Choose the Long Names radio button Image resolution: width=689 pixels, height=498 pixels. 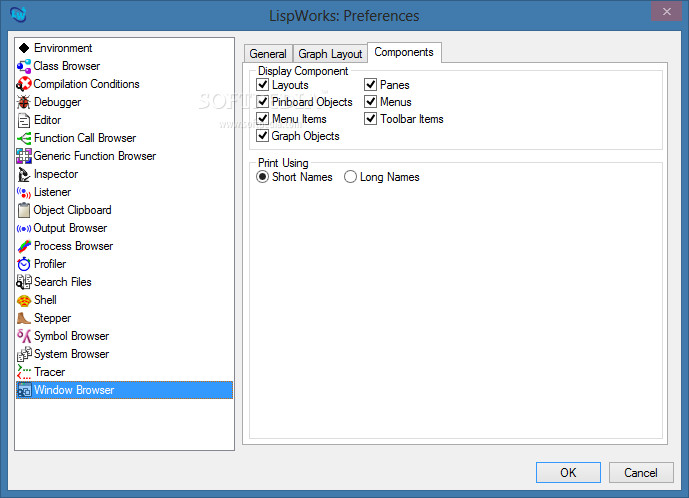[350, 177]
